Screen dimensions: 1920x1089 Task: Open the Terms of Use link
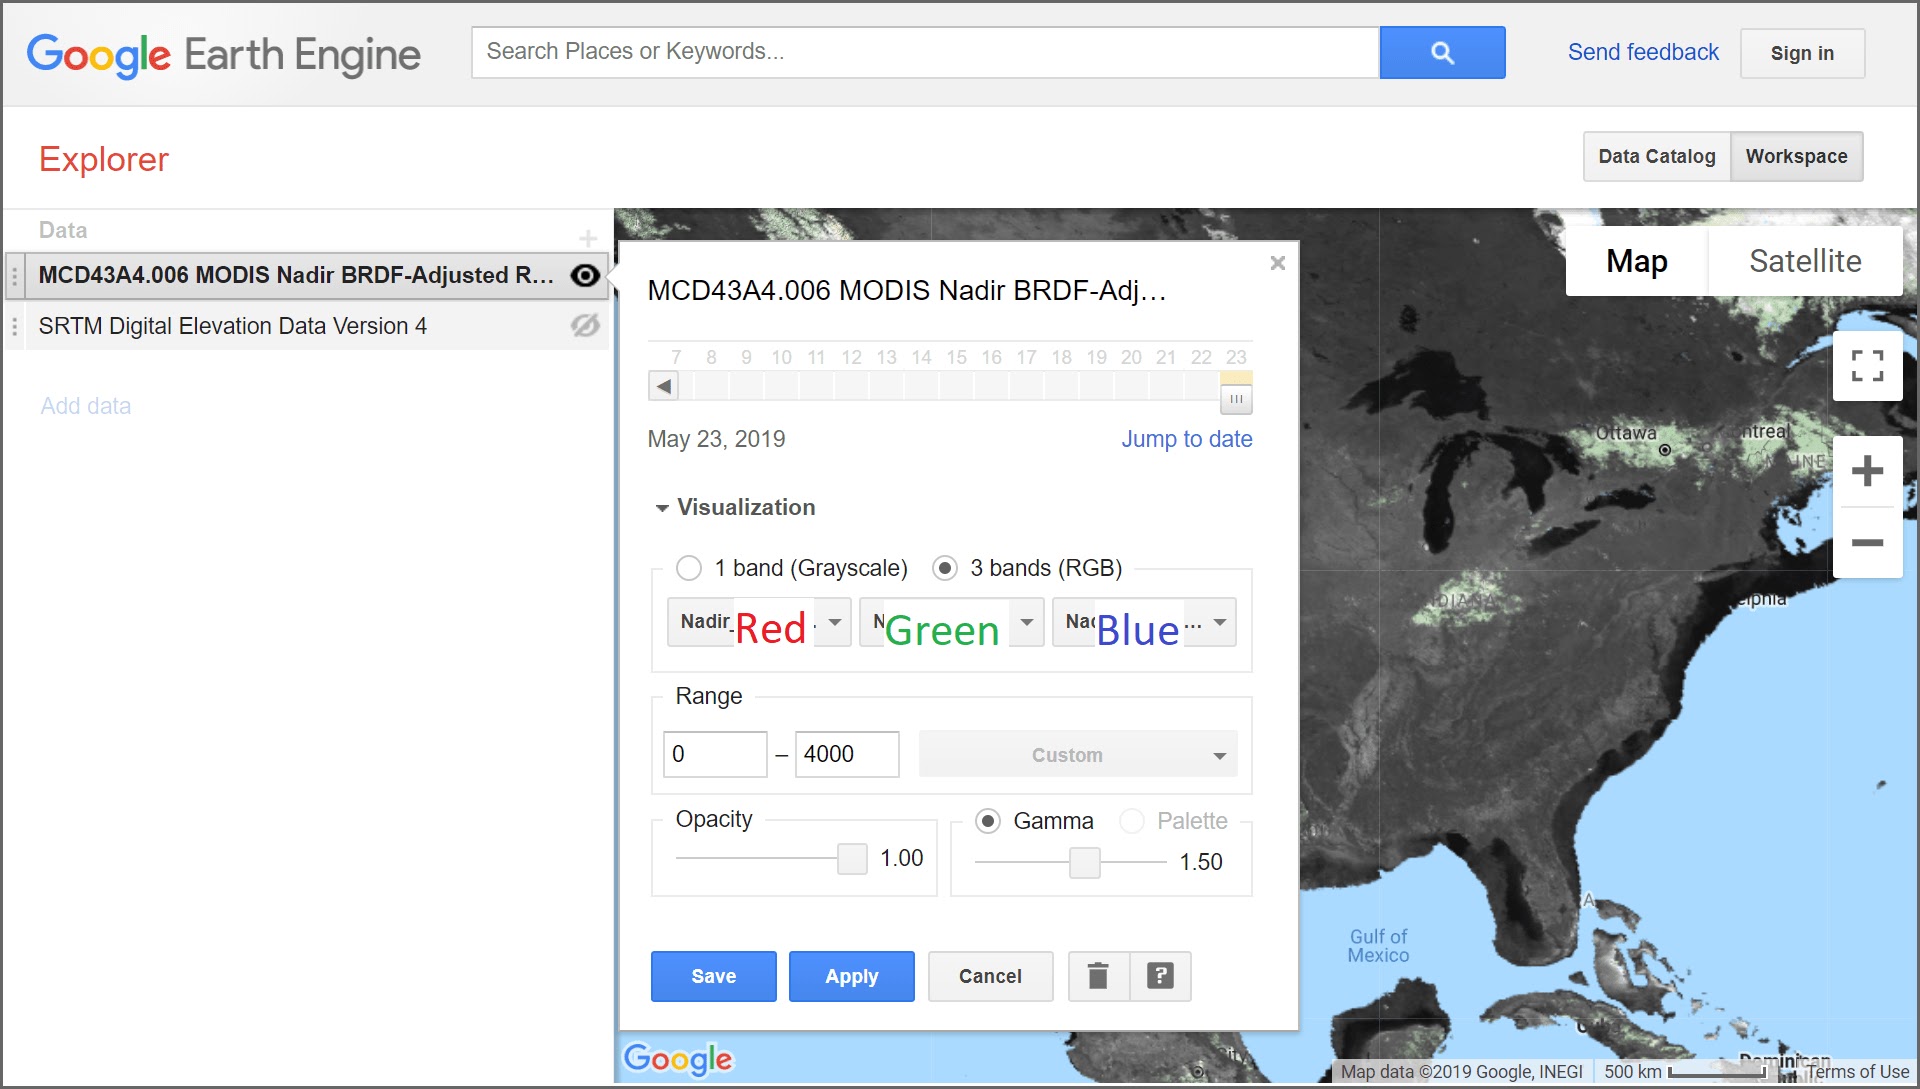[1857, 1072]
